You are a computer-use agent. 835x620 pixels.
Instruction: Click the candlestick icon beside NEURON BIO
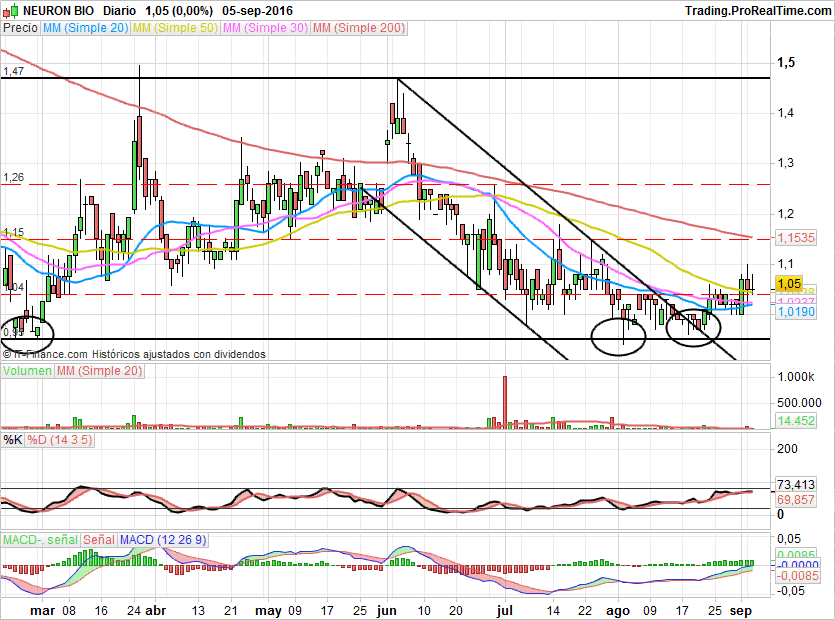[x=11, y=11]
